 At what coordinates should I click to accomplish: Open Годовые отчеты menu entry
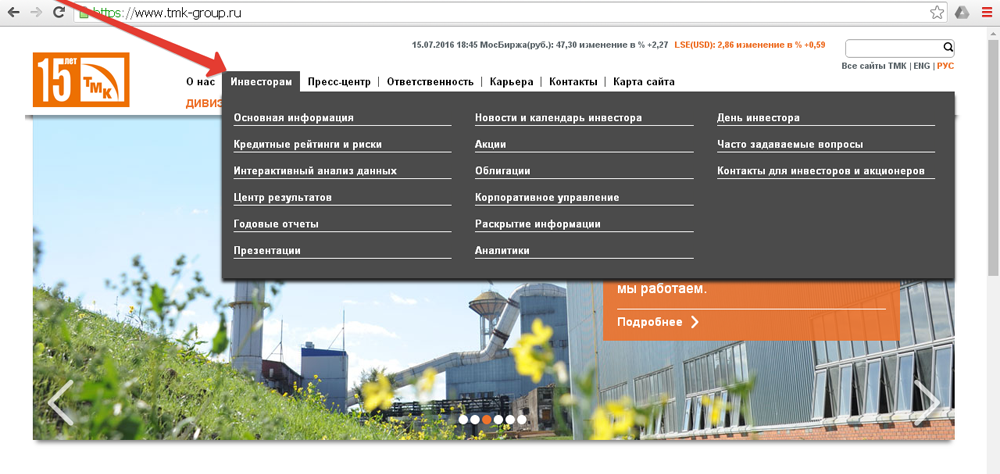coord(276,224)
